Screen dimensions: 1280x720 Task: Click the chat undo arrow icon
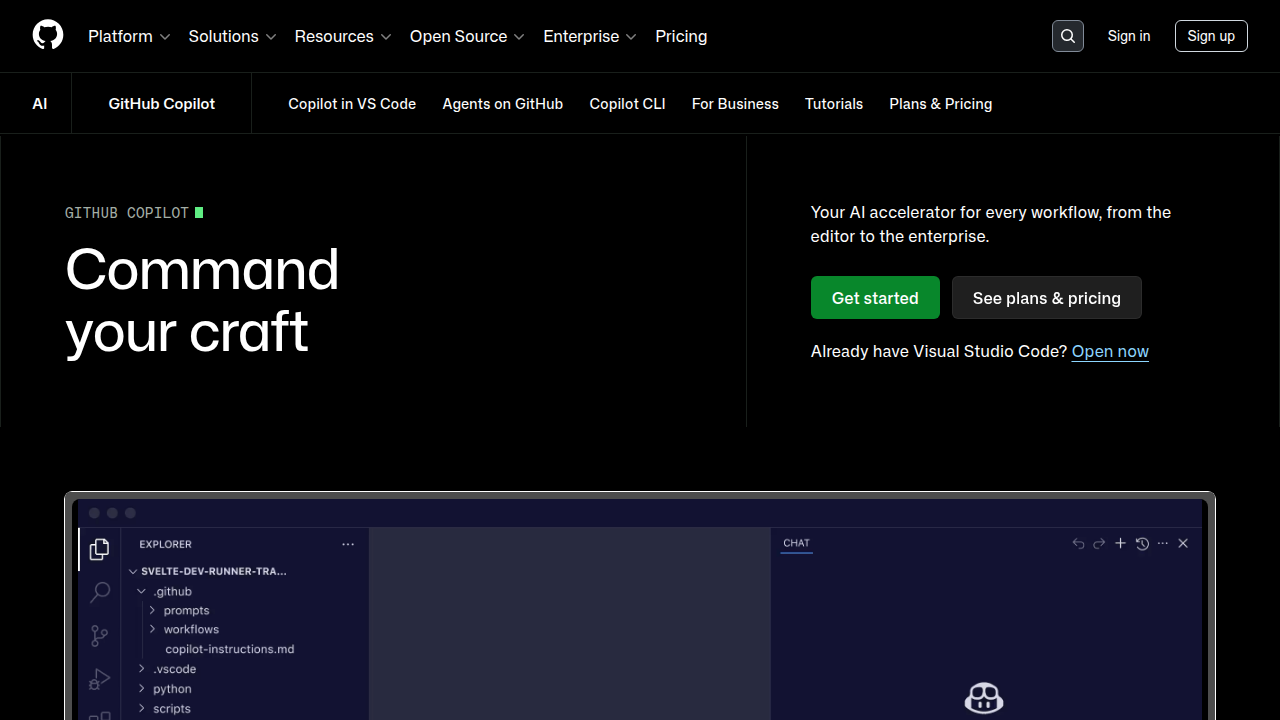(1078, 543)
